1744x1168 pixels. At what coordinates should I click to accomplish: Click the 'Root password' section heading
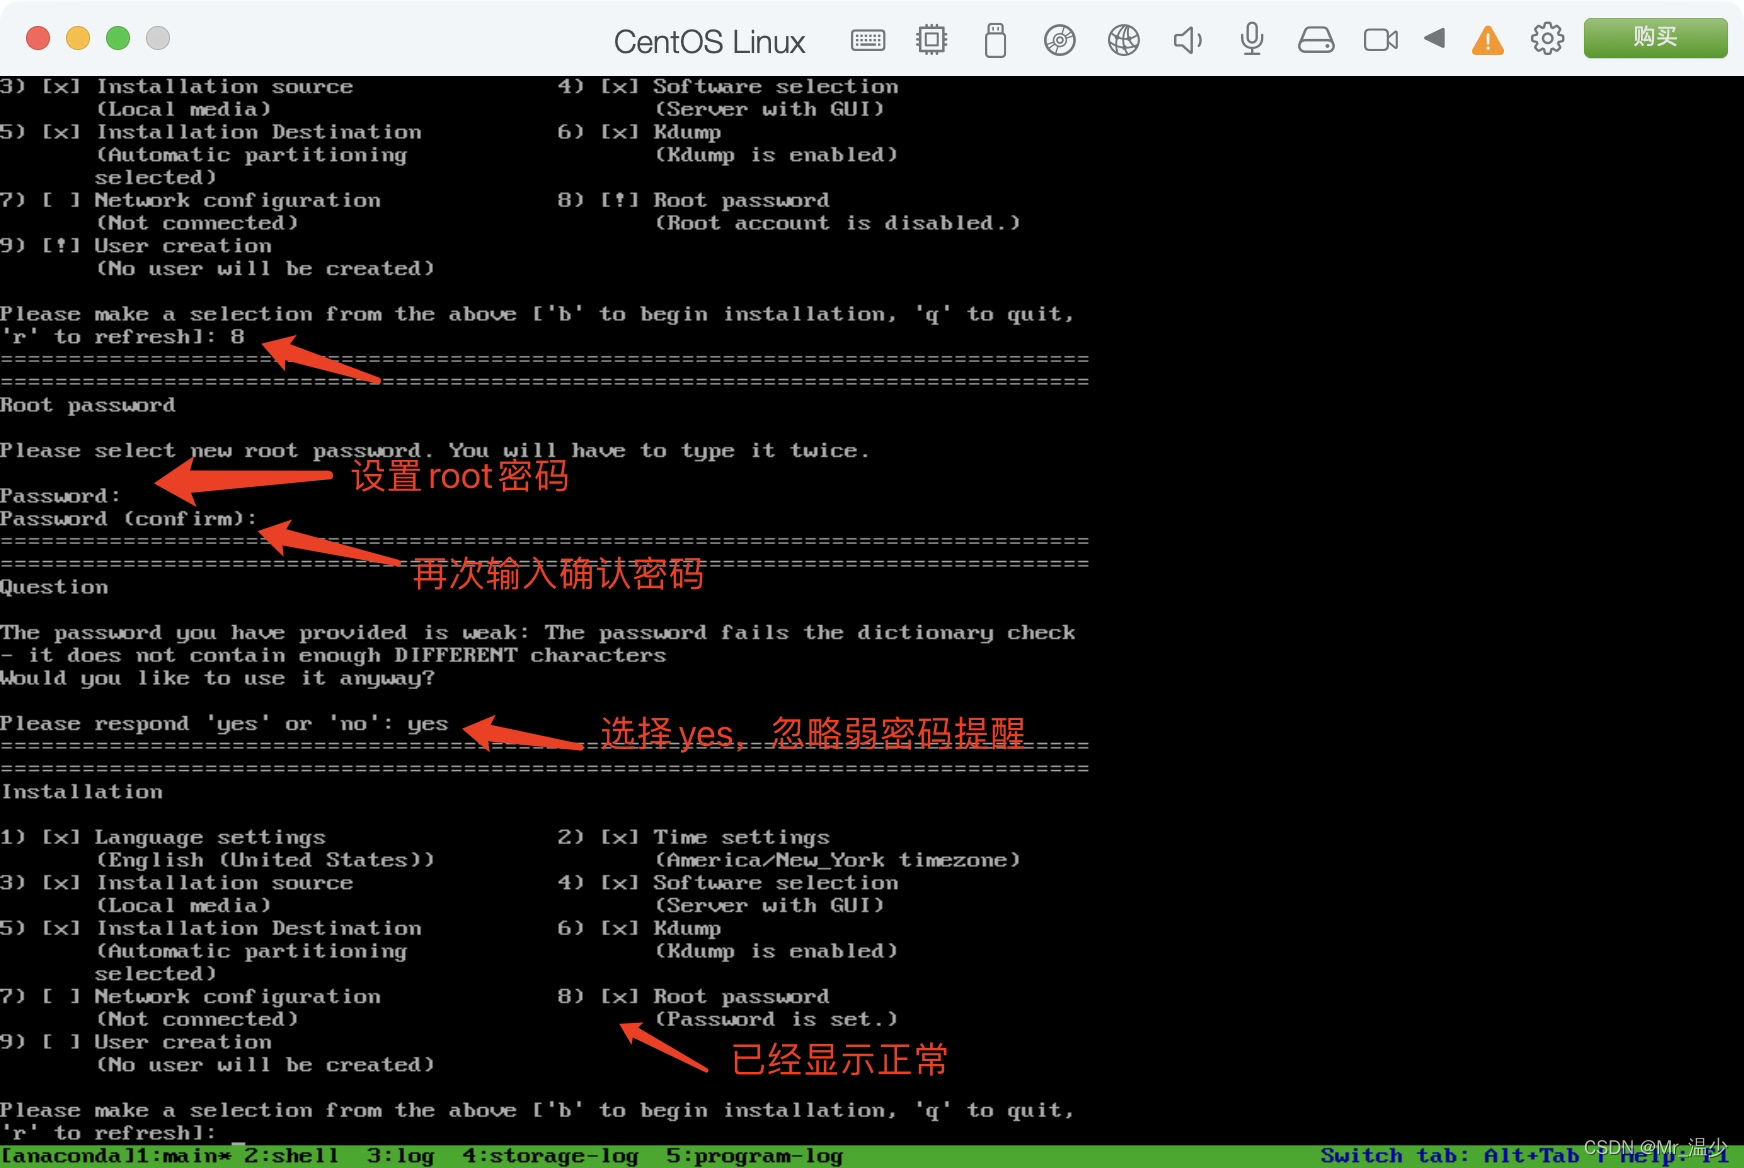pyautogui.click(x=88, y=405)
